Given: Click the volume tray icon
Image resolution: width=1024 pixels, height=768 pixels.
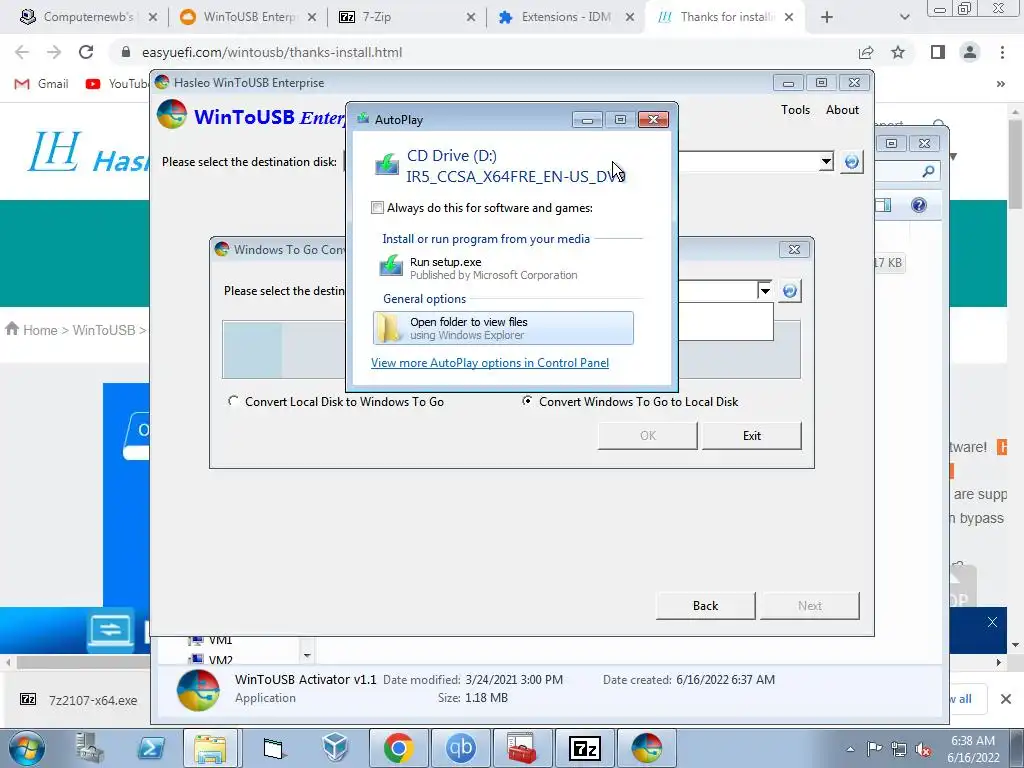Looking at the screenshot, I should (x=923, y=749).
